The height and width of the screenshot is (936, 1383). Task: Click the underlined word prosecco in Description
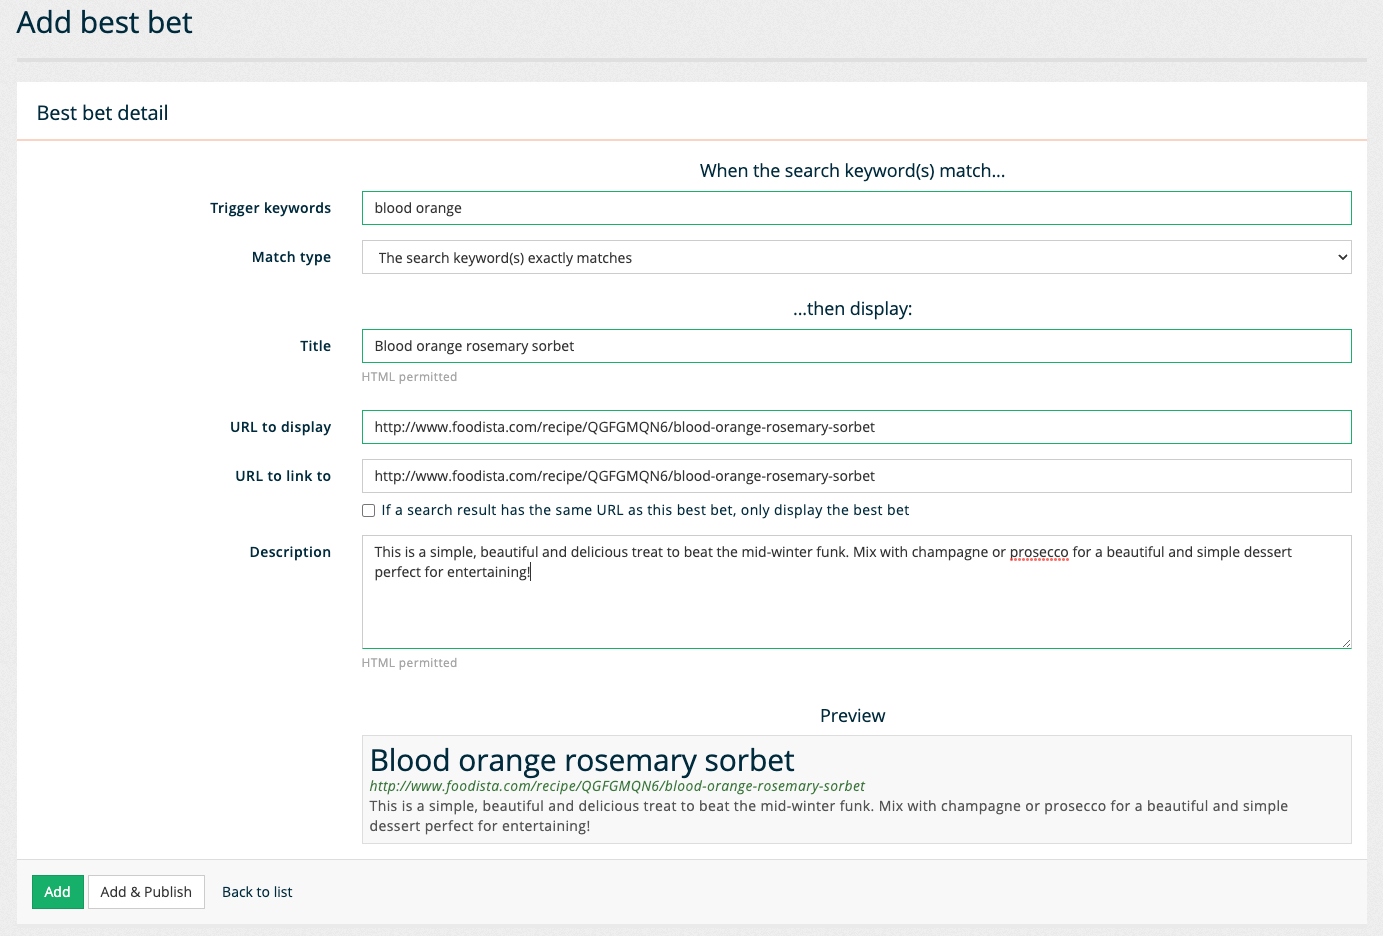tap(1039, 552)
